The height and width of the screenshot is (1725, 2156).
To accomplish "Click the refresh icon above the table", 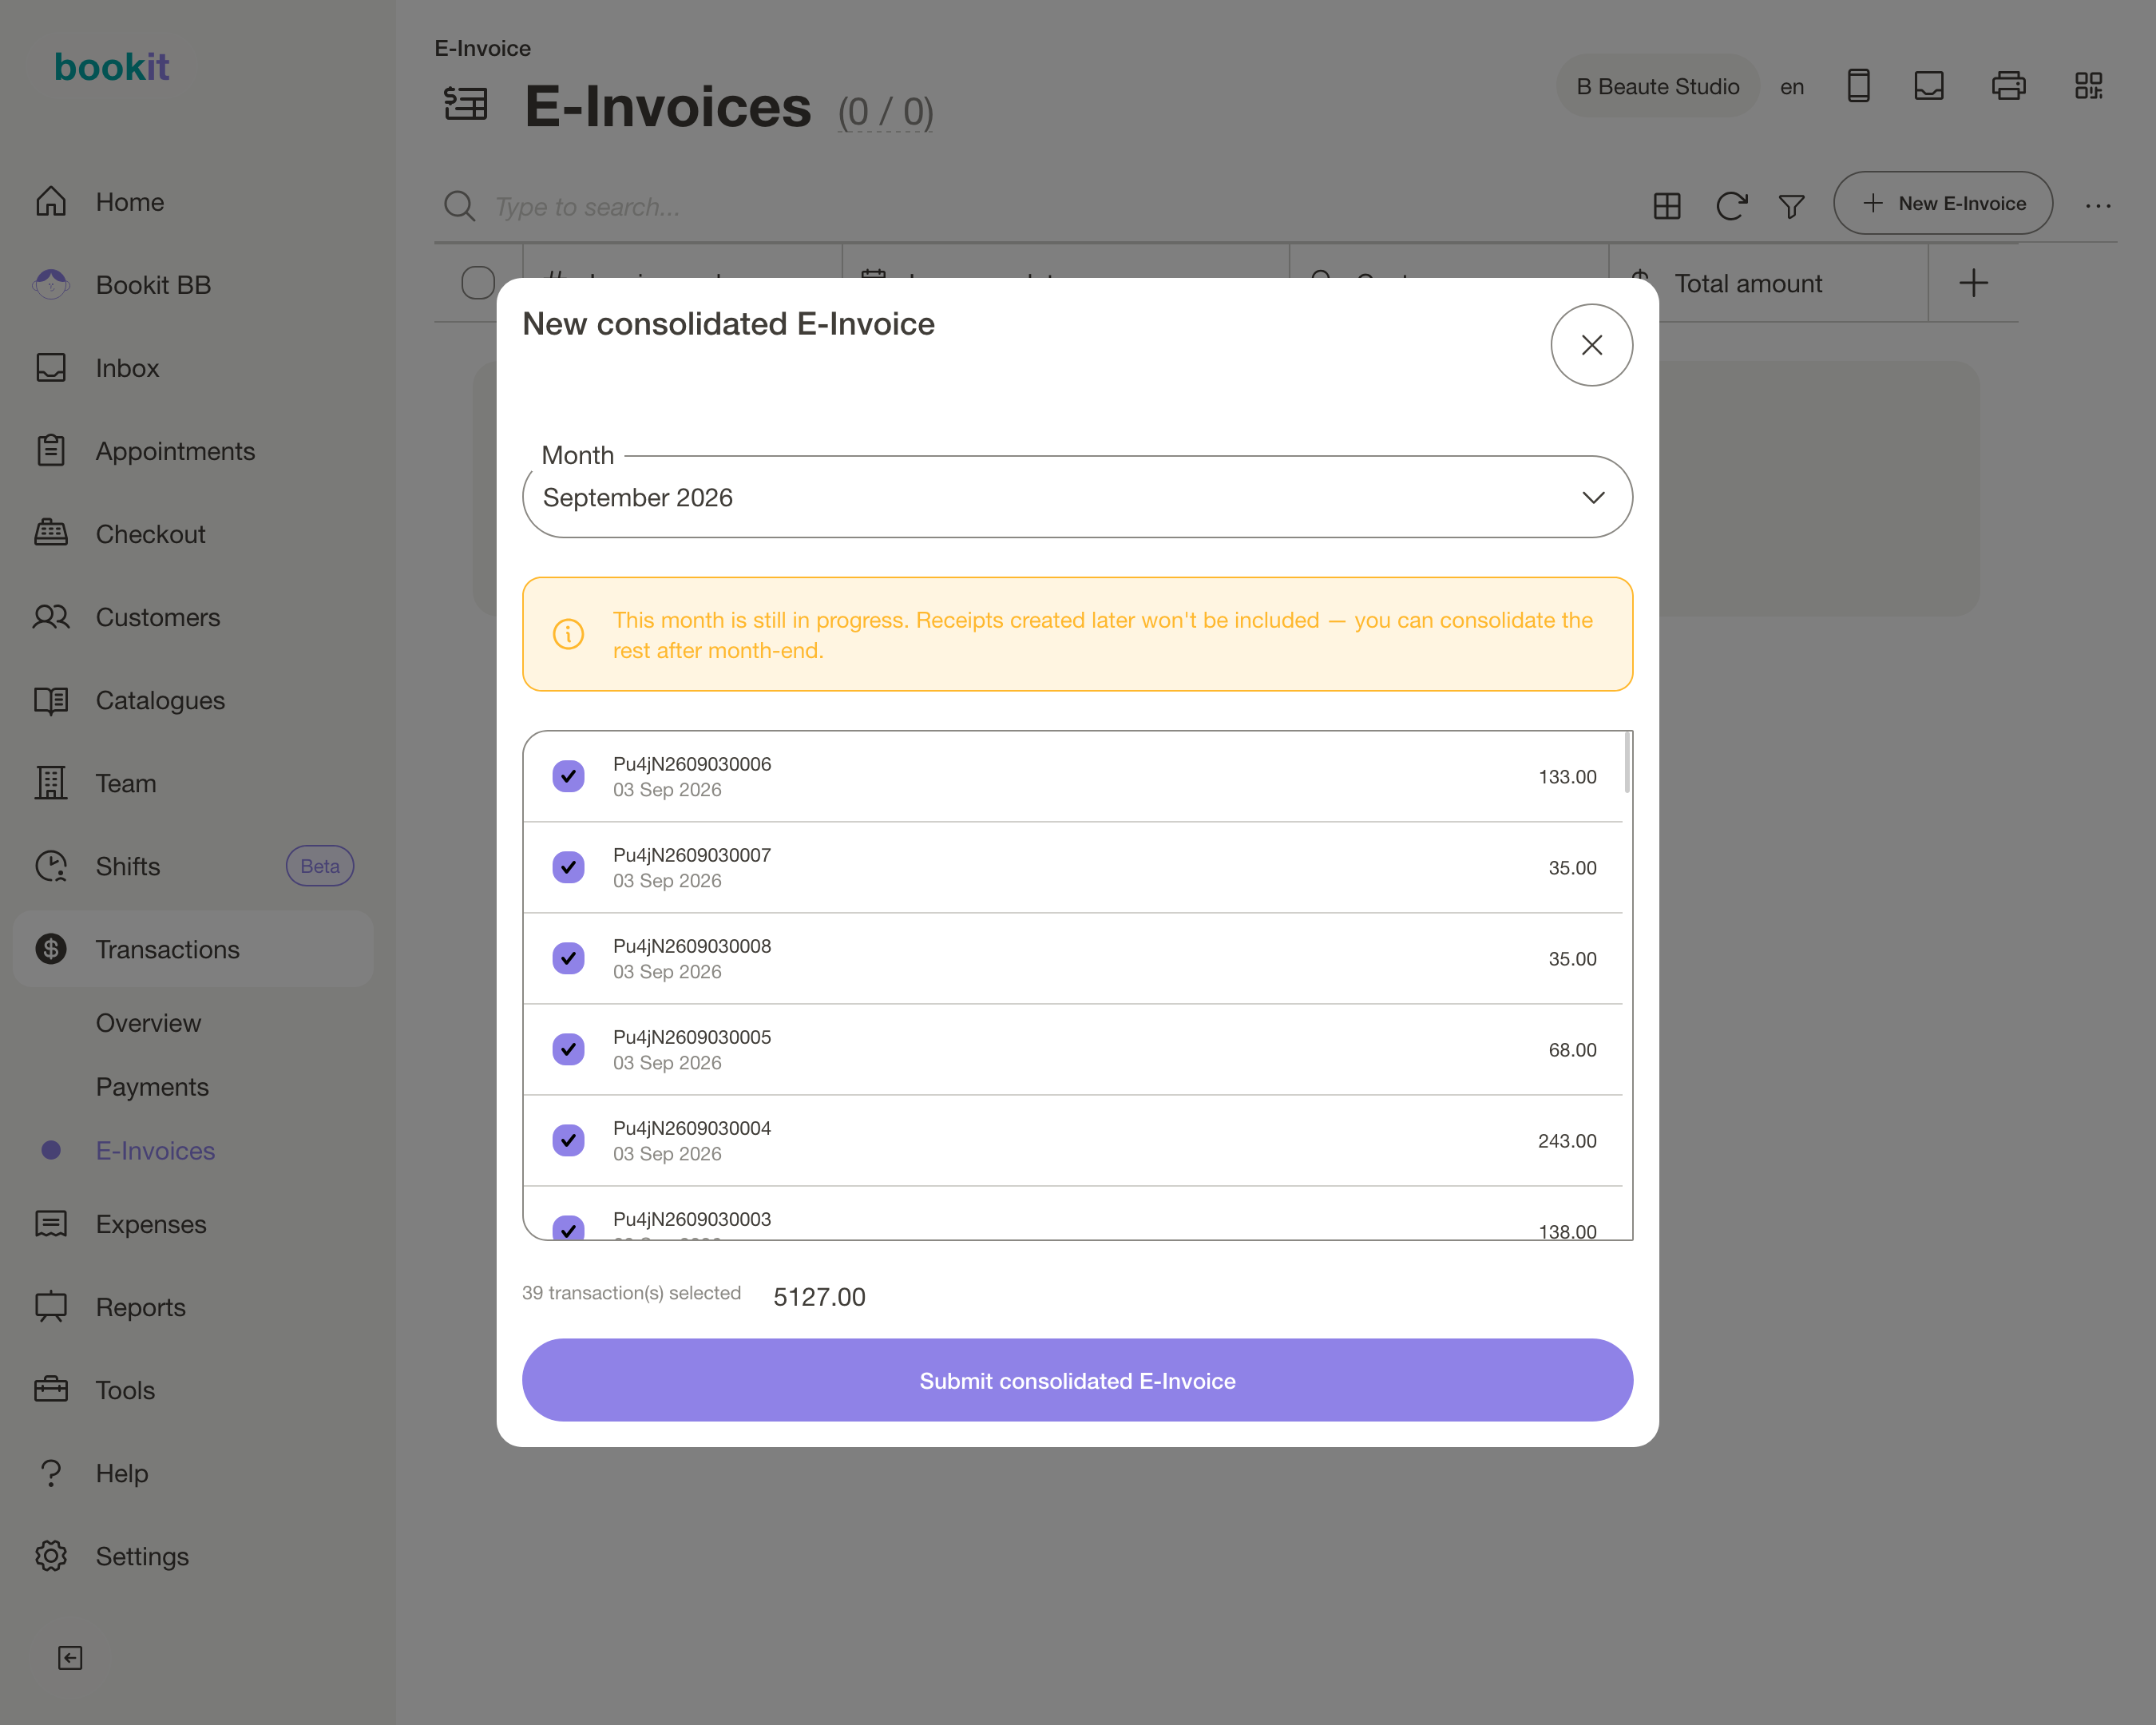I will [1731, 206].
